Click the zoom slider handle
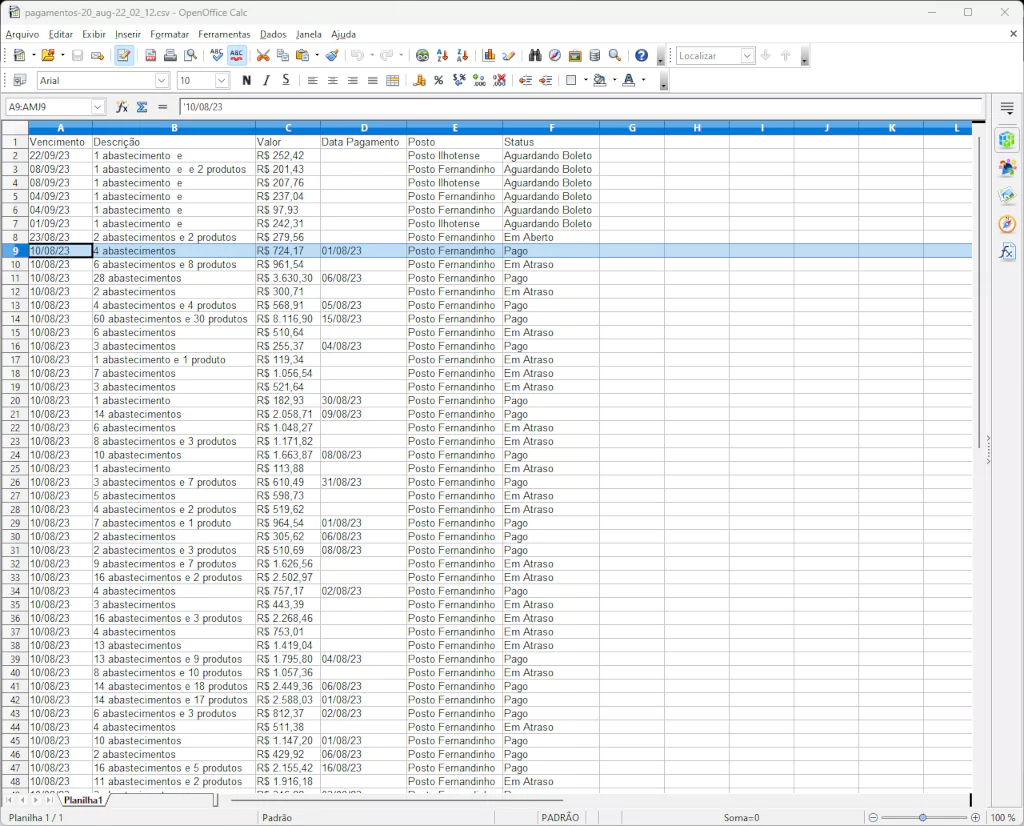The image size is (1024, 826). [923, 818]
